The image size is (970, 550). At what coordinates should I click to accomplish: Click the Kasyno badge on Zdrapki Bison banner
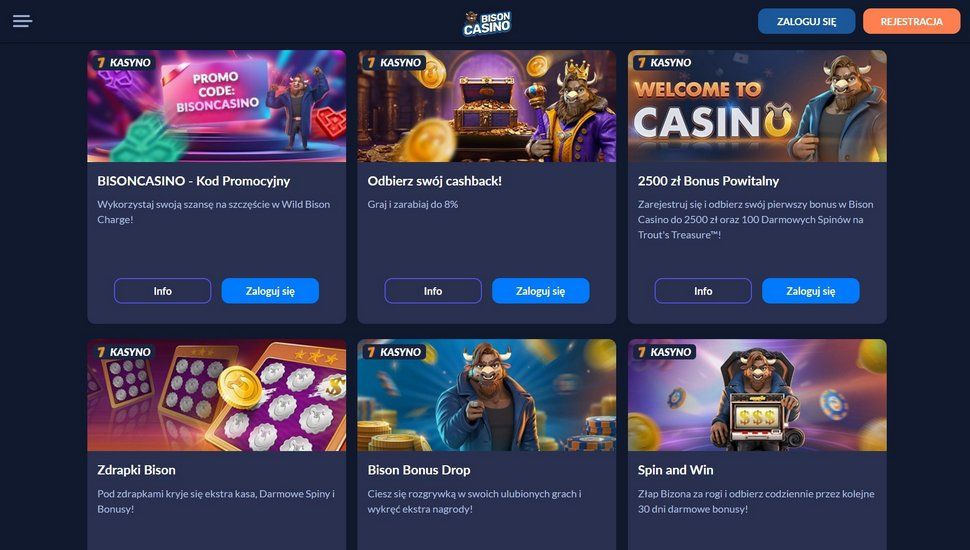coord(124,352)
